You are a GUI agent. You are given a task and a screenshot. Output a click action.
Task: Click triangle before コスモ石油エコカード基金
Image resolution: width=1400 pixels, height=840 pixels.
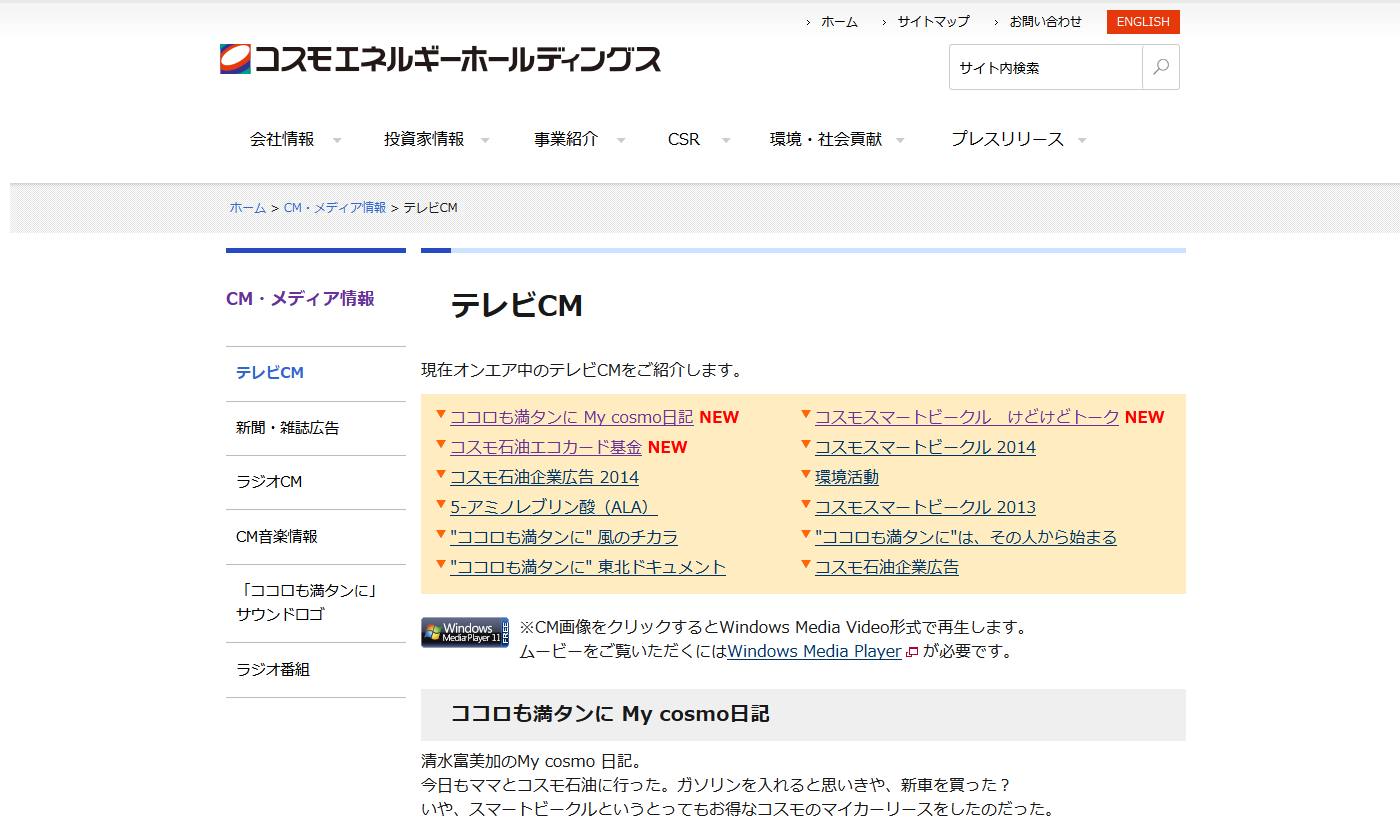pyautogui.click(x=441, y=444)
